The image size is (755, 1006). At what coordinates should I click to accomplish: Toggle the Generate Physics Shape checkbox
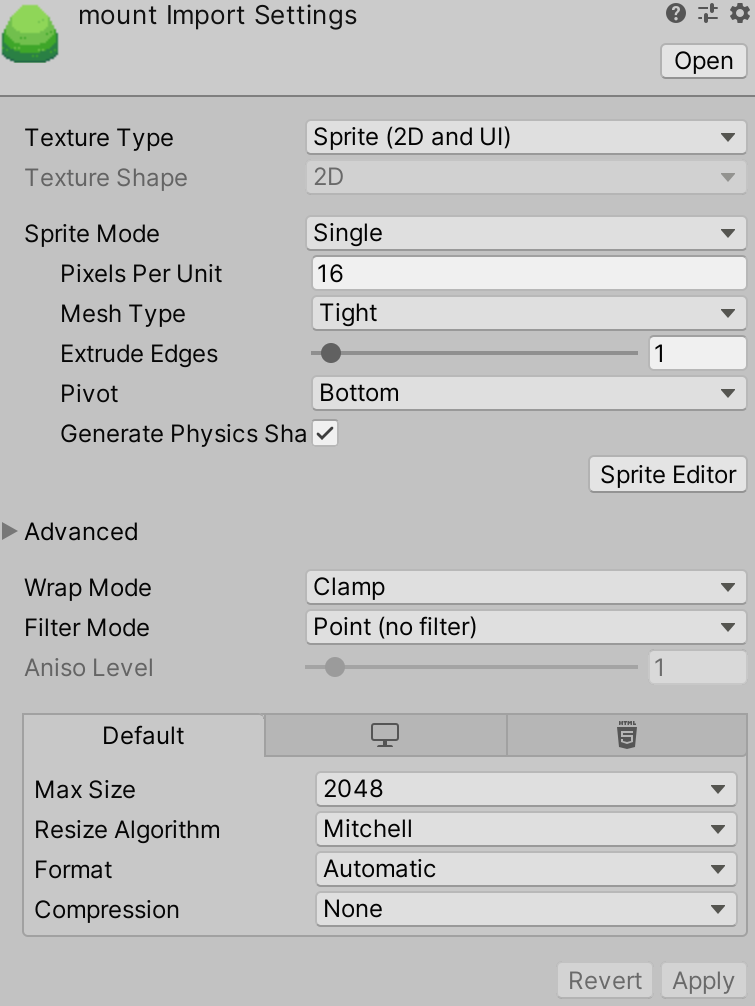(325, 434)
